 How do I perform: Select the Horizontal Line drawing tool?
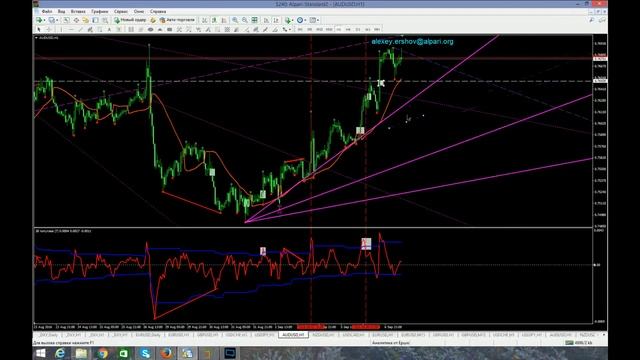(x=71, y=29)
